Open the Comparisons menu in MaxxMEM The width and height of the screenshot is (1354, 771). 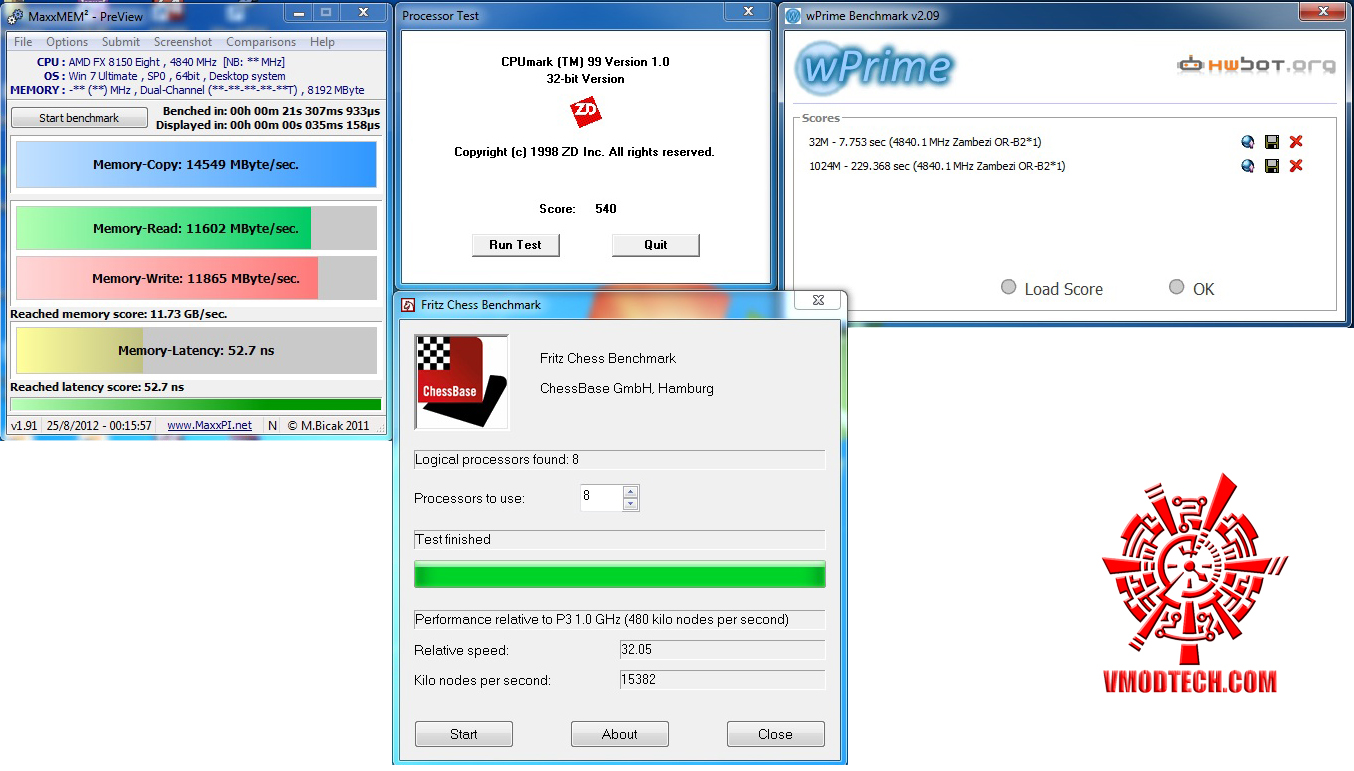click(x=261, y=42)
